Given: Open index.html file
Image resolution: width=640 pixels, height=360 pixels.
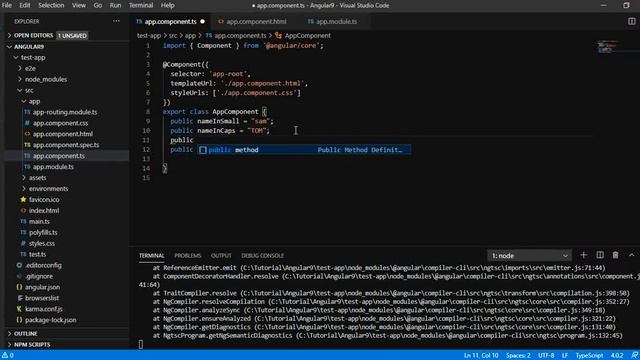Looking at the screenshot, I should (x=44, y=211).
